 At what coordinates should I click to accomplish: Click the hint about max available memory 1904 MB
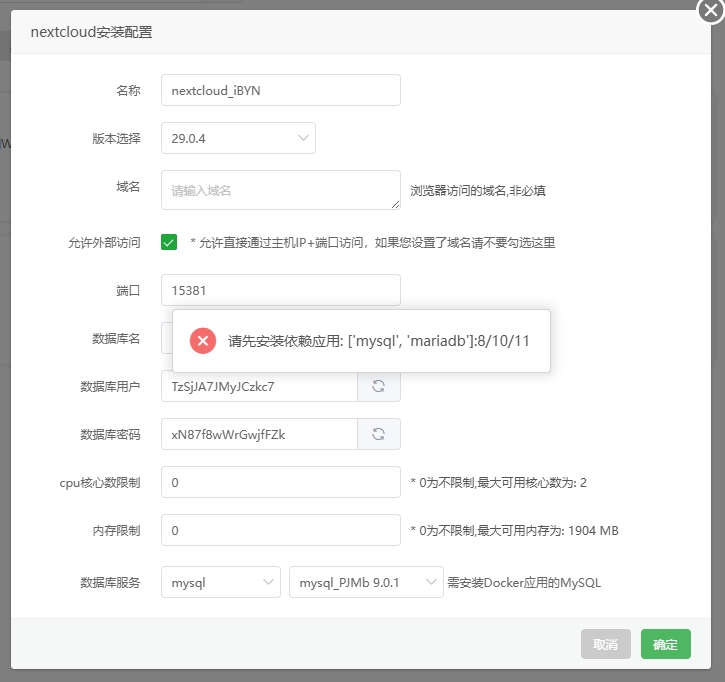pyautogui.click(x=514, y=531)
